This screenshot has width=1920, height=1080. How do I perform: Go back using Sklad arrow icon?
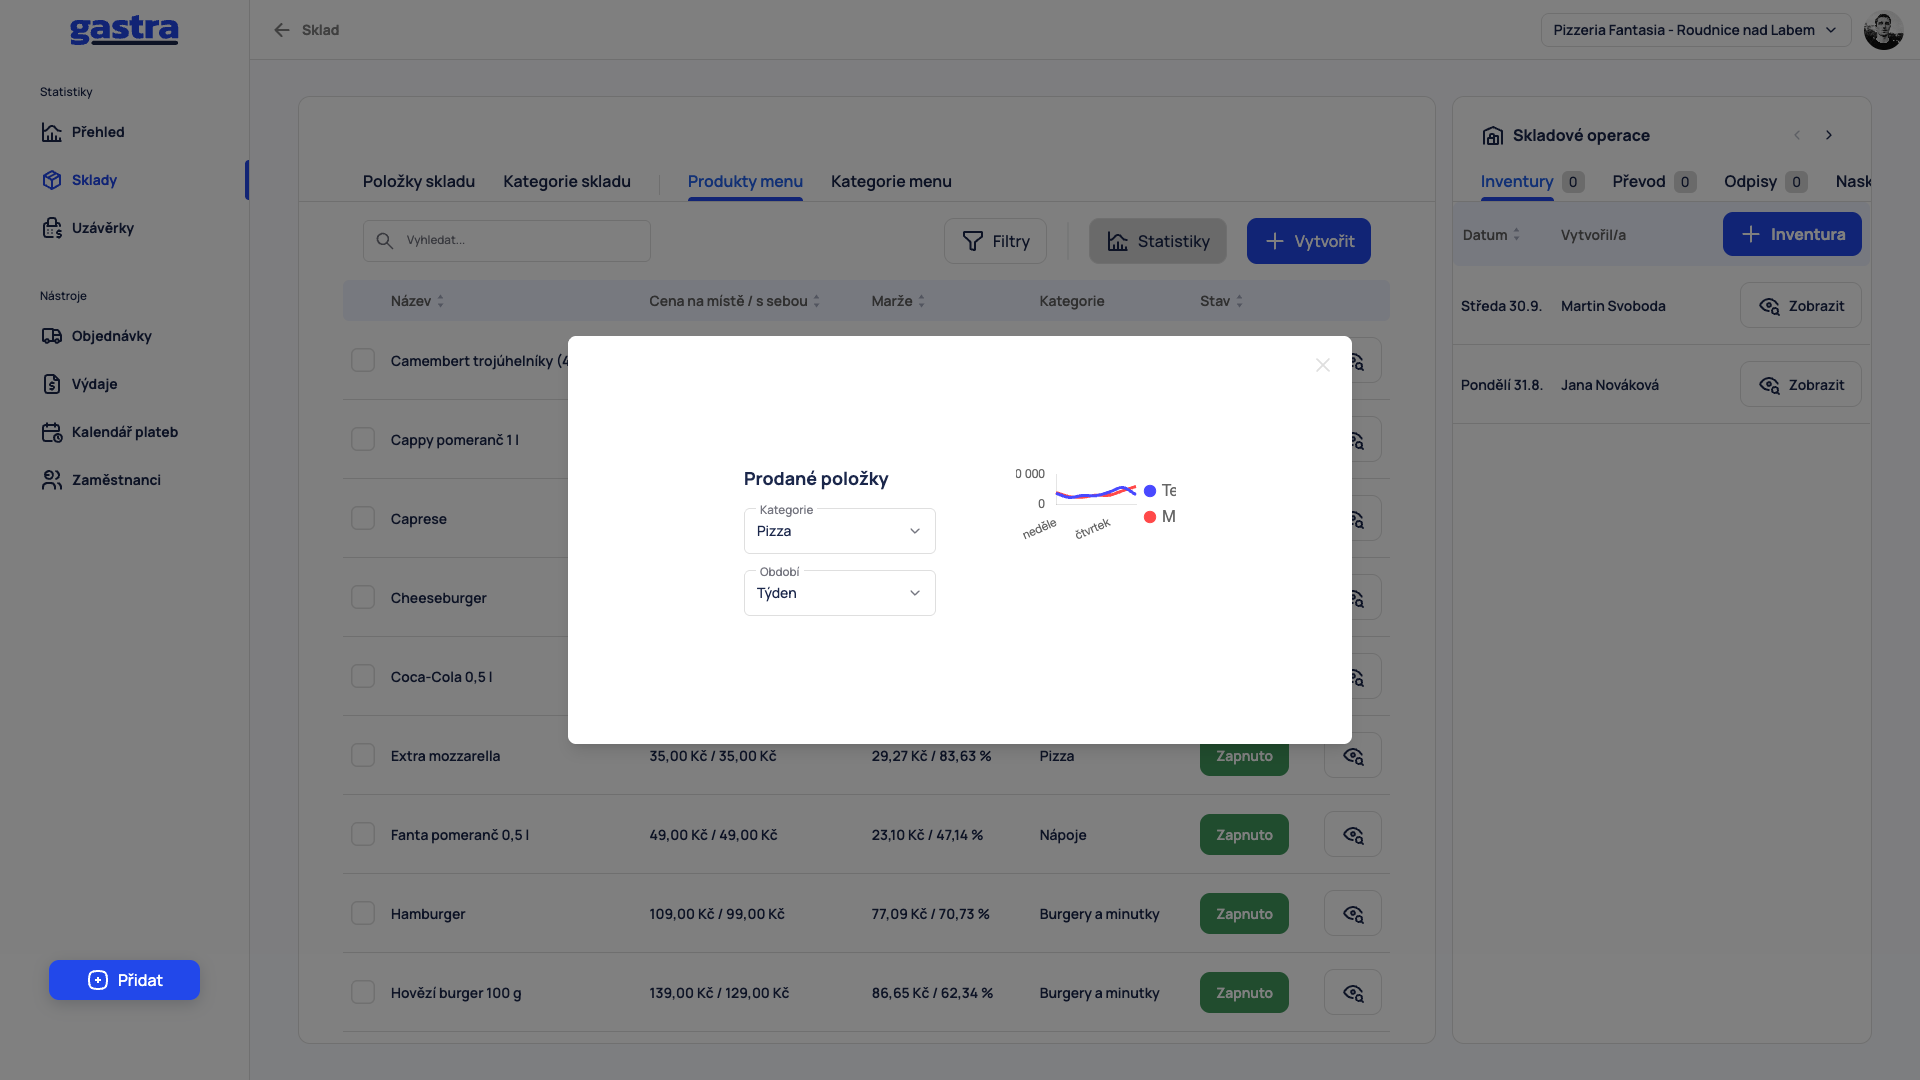[282, 30]
